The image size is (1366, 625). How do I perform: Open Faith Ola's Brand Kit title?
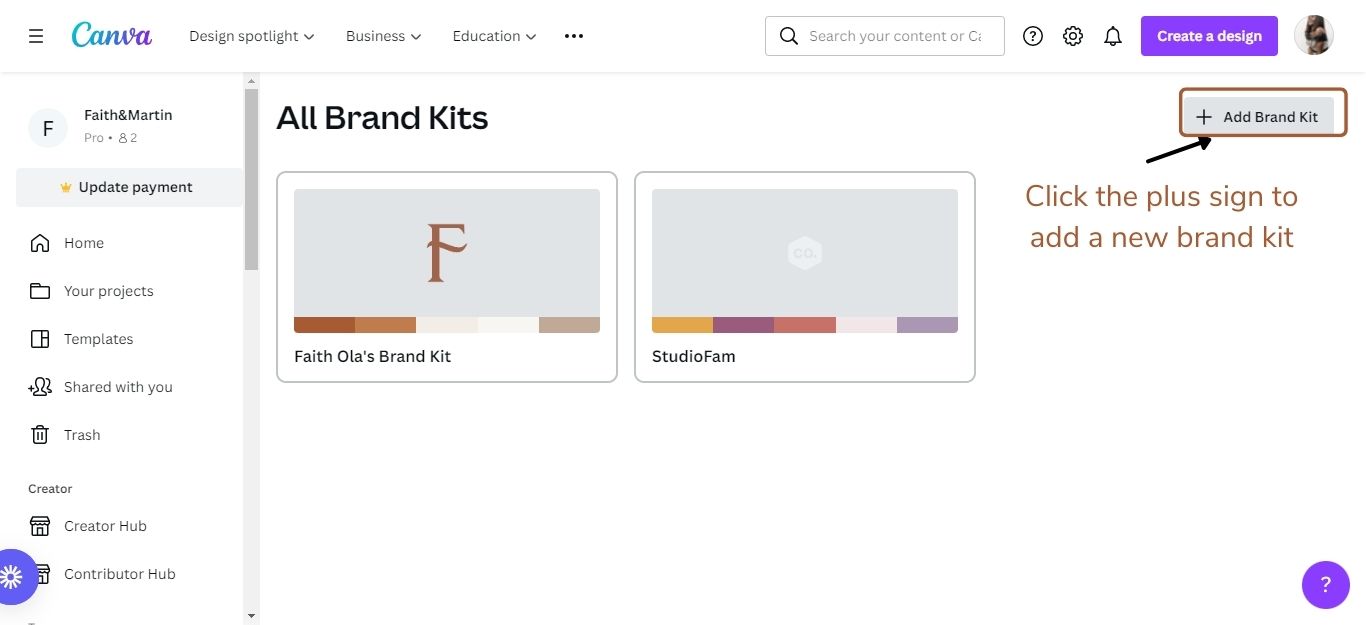coord(372,356)
